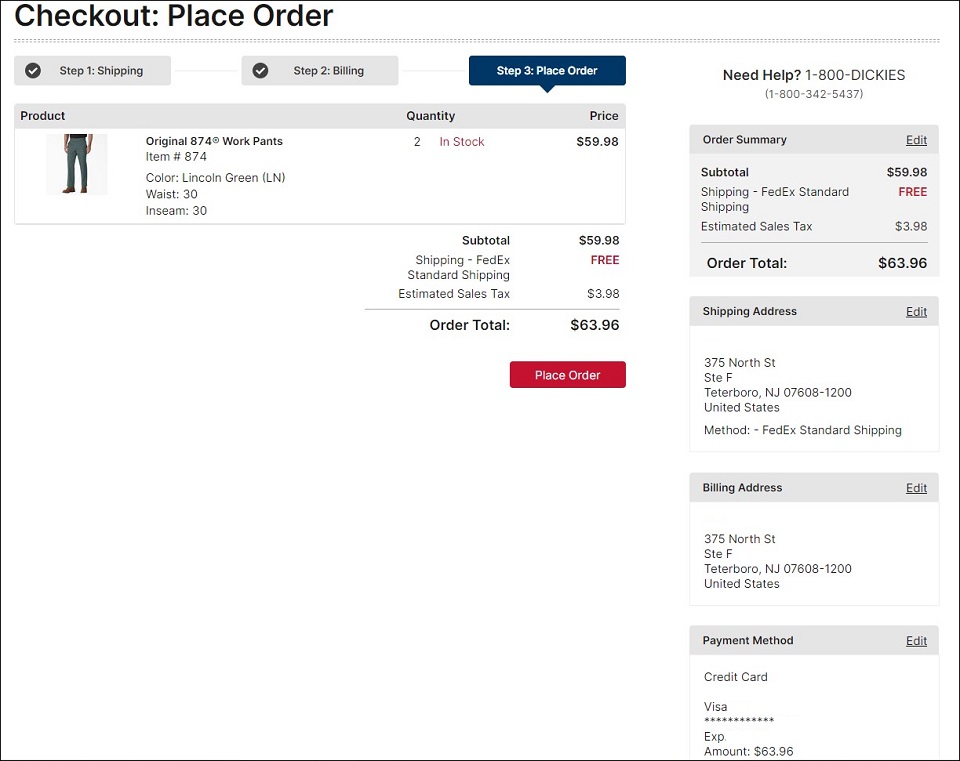The image size is (960, 761).
Task: Click the Price column header
Action: point(604,116)
